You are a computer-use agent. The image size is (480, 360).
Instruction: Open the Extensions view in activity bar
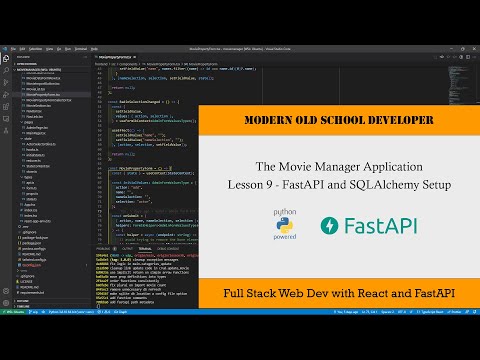click(x=6, y=107)
